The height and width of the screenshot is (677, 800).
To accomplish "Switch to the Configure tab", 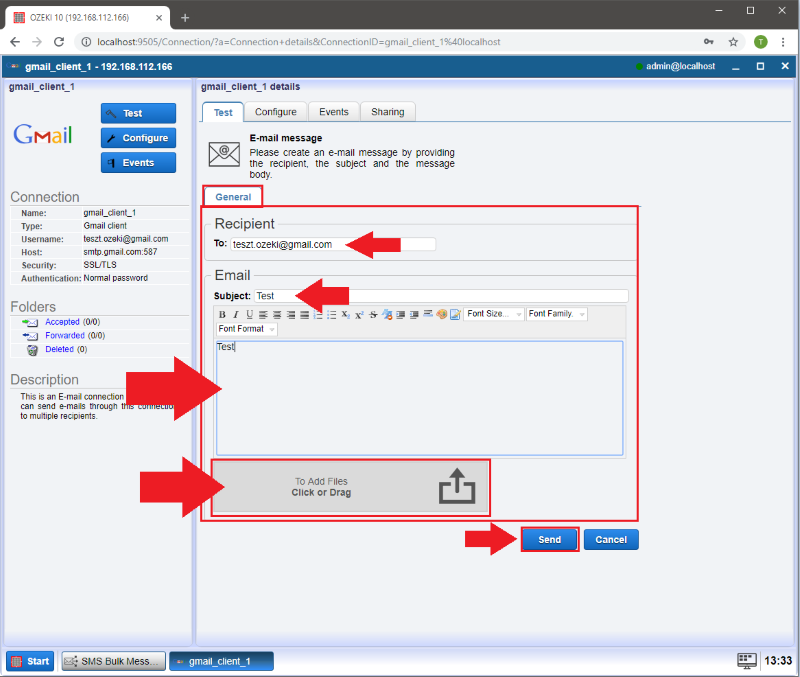I will [275, 112].
